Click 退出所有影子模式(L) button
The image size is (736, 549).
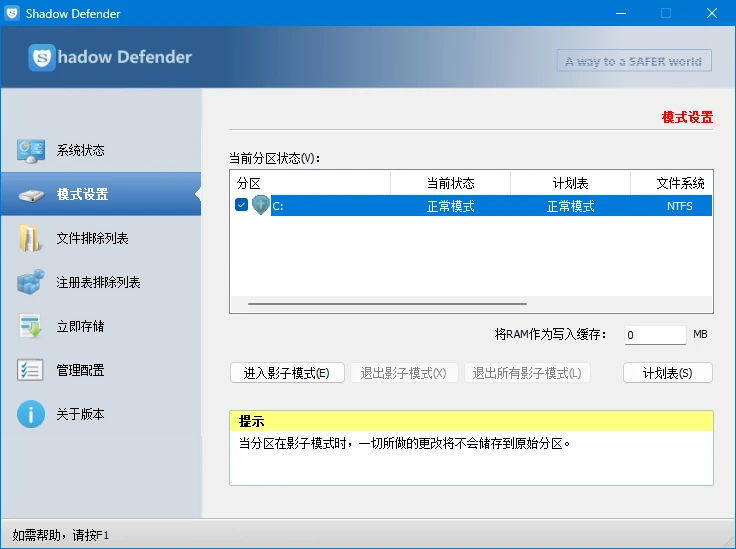[x=527, y=373]
